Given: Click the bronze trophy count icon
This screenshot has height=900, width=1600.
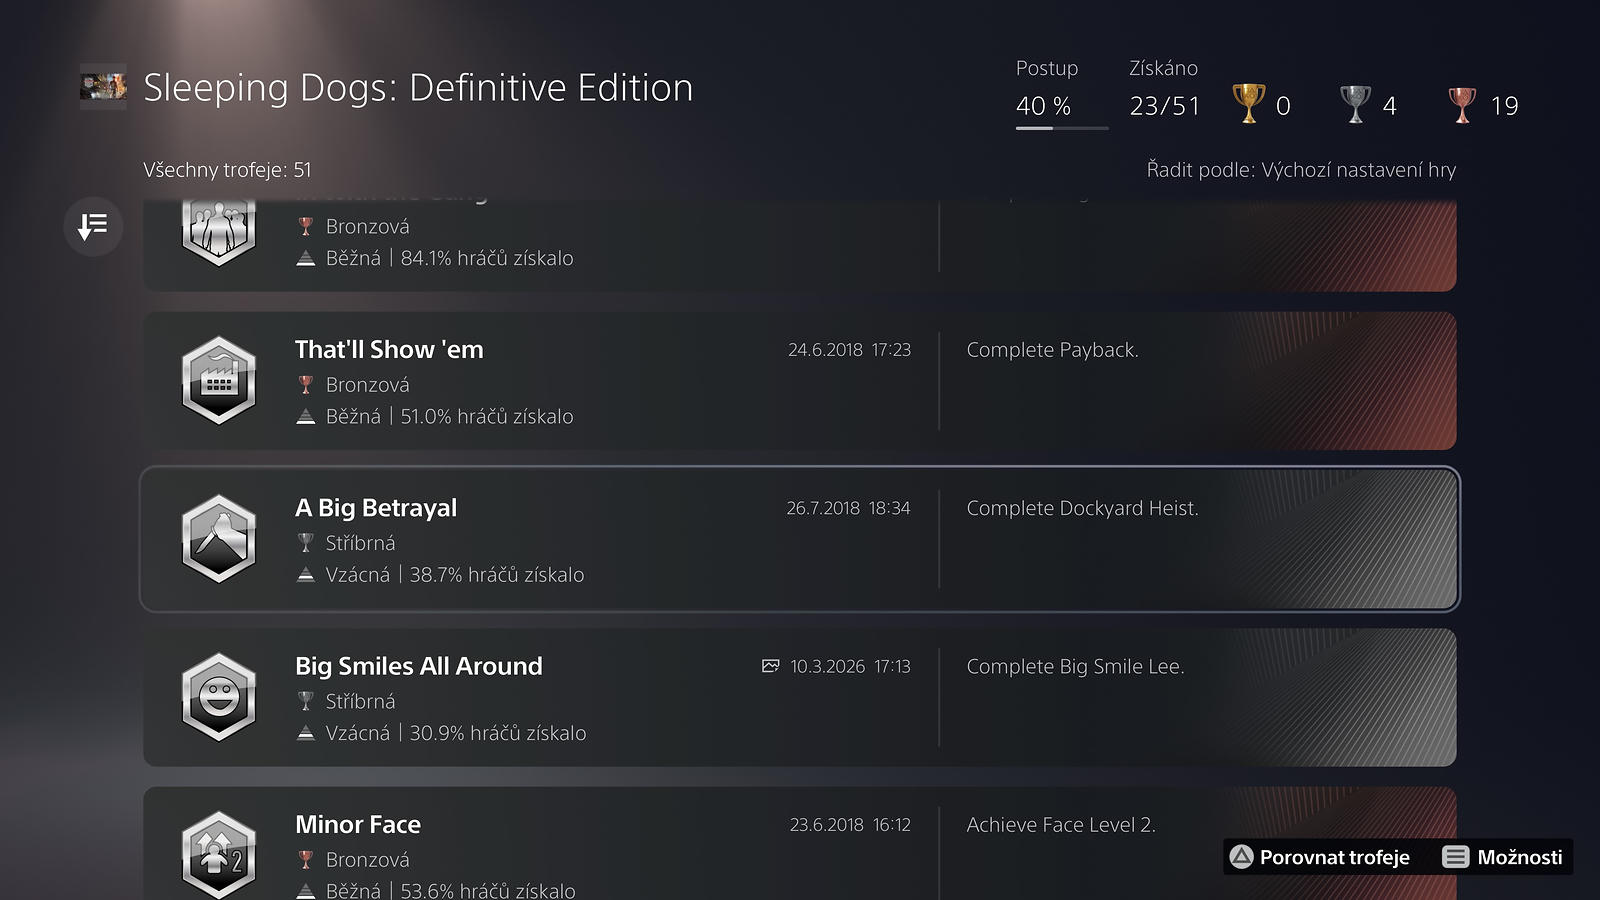Looking at the screenshot, I should [x=1462, y=104].
